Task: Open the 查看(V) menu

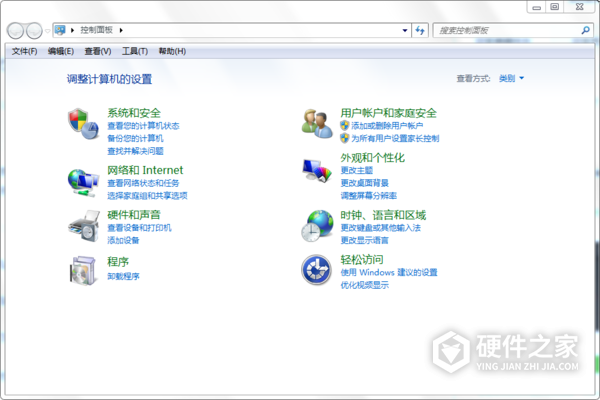Action: pyautogui.click(x=98, y=51)
